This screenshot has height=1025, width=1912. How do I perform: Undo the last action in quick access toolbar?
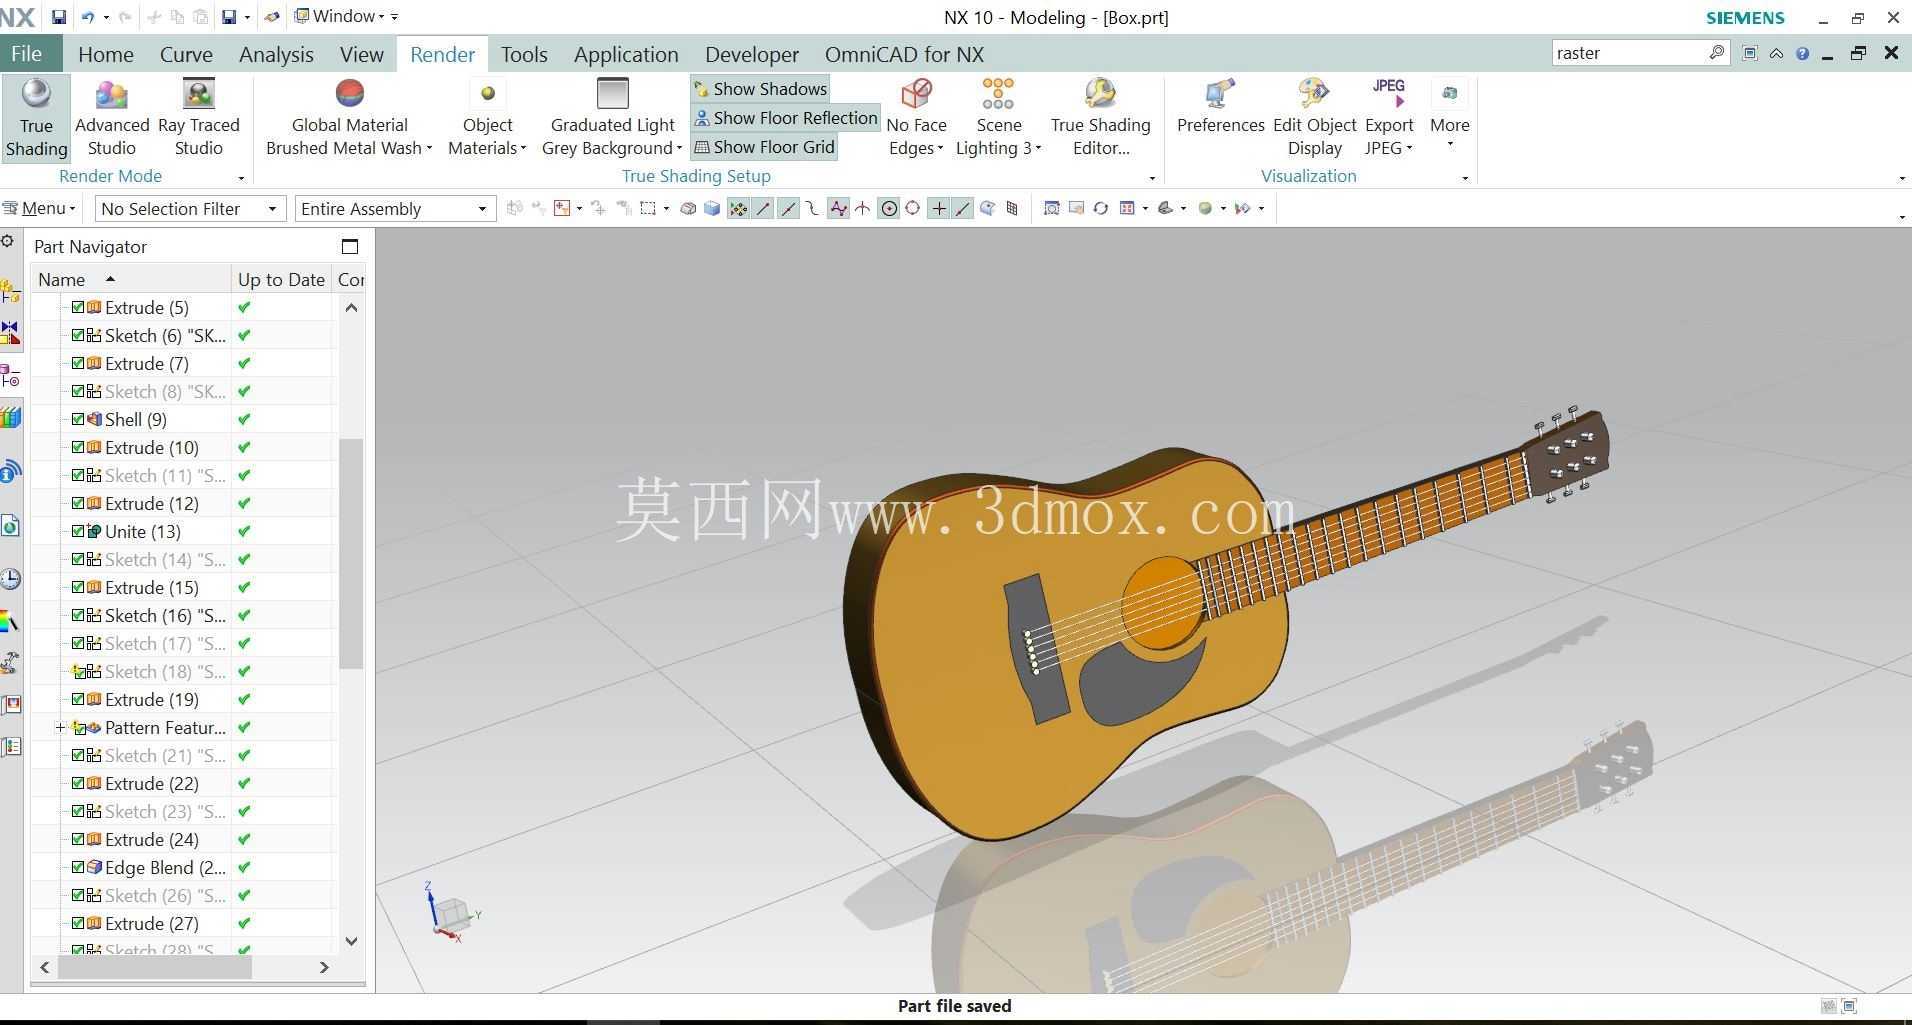click(x=88, y=17)
